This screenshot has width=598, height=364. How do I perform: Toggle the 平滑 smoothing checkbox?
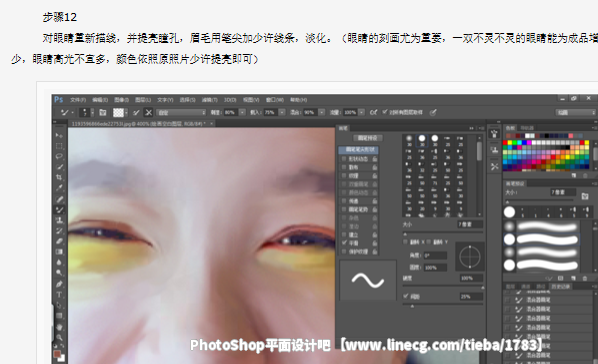click(344, 243)
